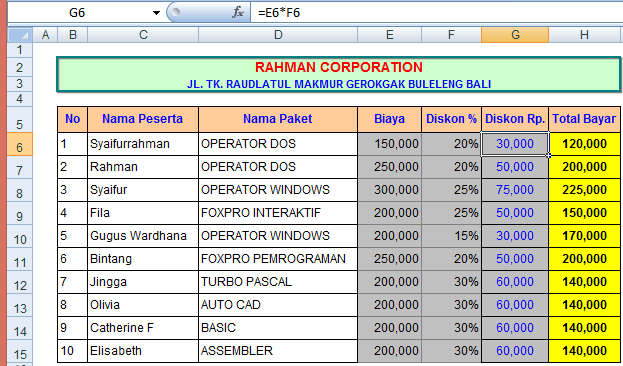623x366 pixels.
Task: Click the Insert Function fx icon
Action: click(238, 12)
